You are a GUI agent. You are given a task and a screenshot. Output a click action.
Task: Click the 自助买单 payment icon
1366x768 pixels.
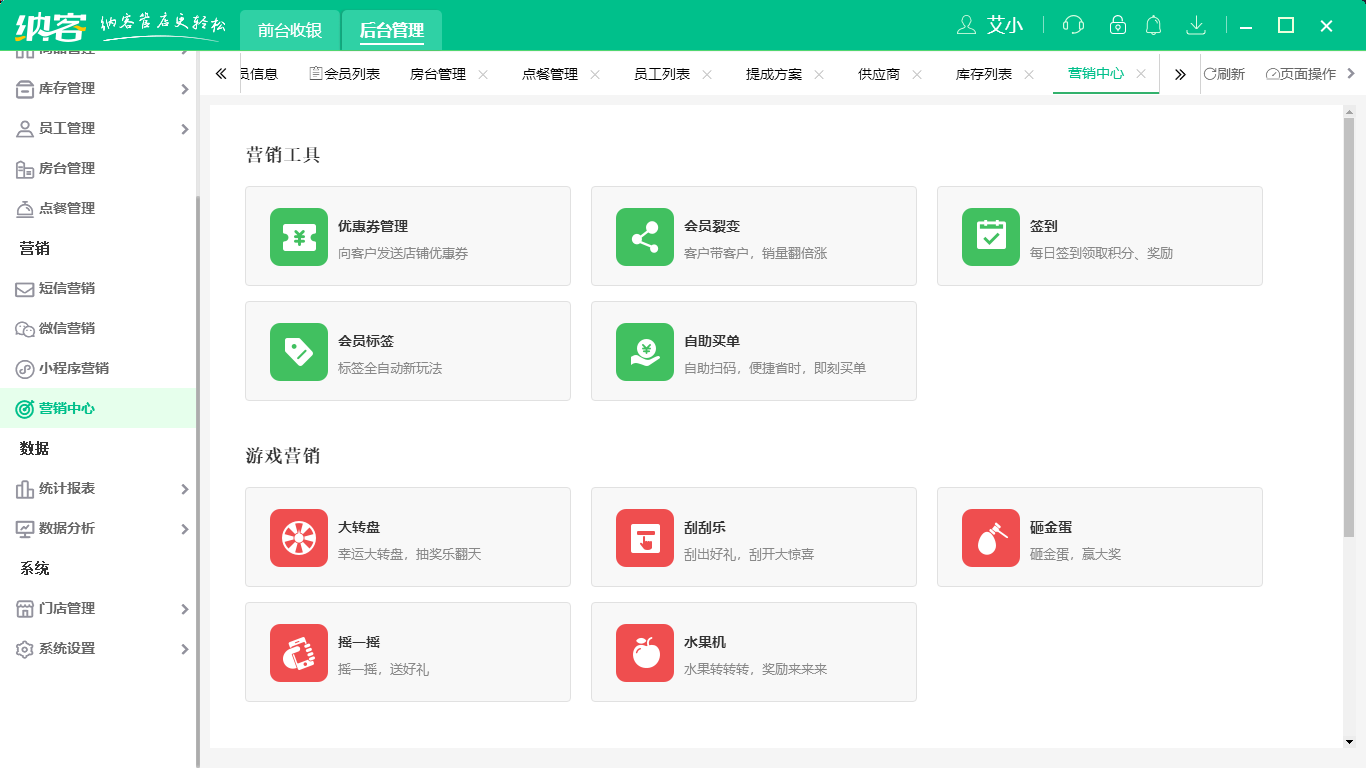pos(644,351)
